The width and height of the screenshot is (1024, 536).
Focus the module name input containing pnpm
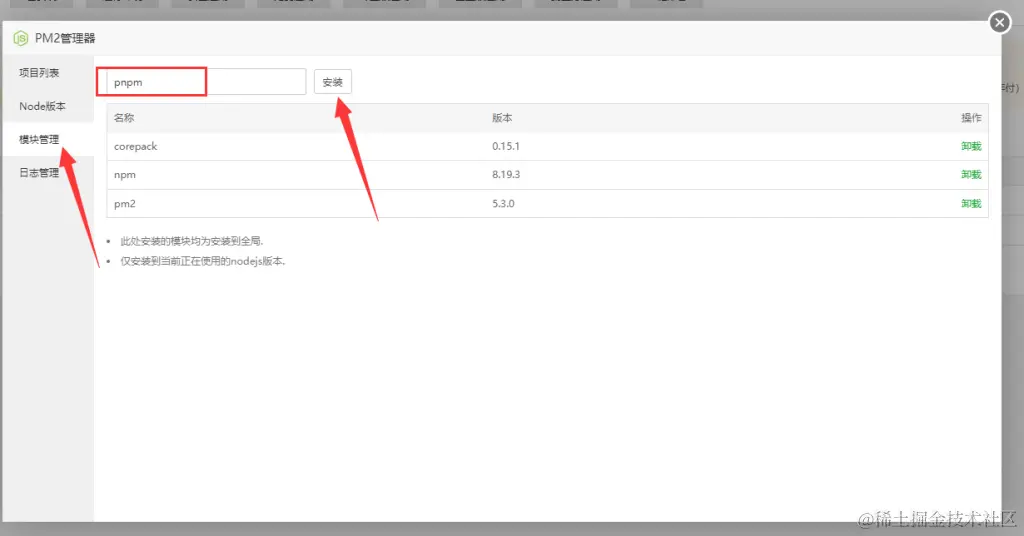[x=206, y=82]
